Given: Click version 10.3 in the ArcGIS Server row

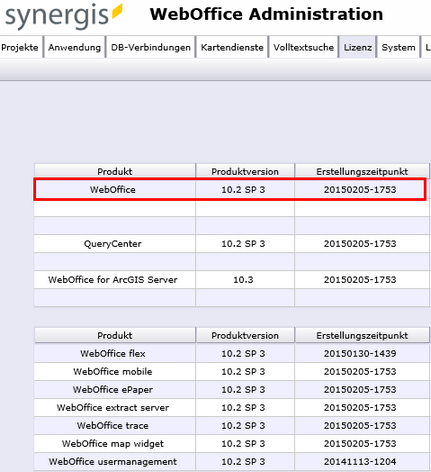Looking at the screenshot, I should [x=245, y=280].
